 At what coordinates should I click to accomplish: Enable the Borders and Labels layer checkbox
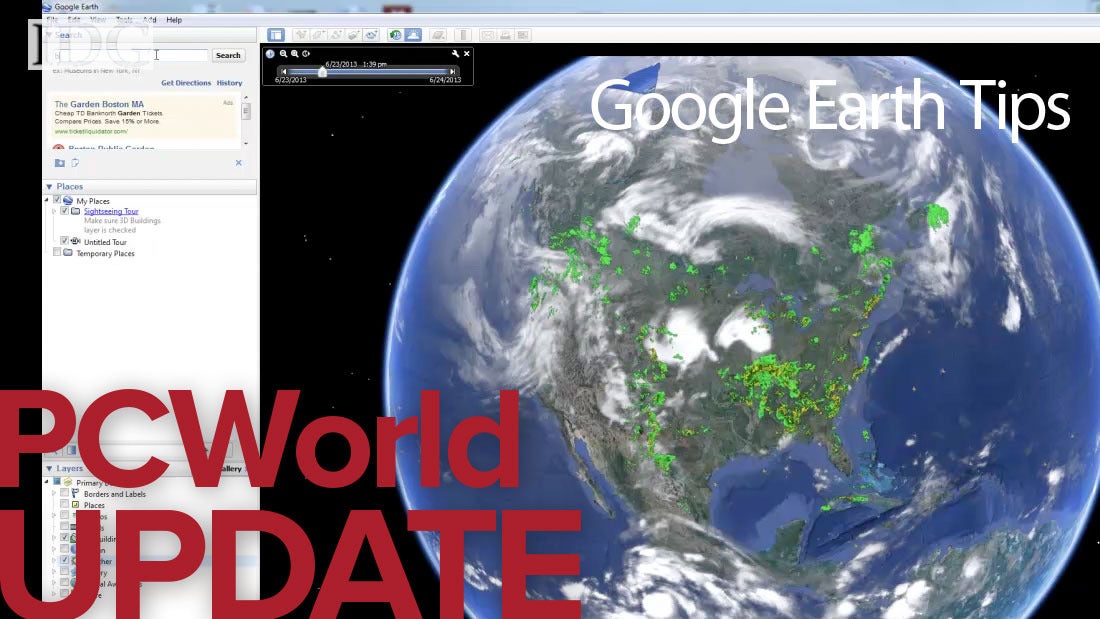(x=65, y=493)
